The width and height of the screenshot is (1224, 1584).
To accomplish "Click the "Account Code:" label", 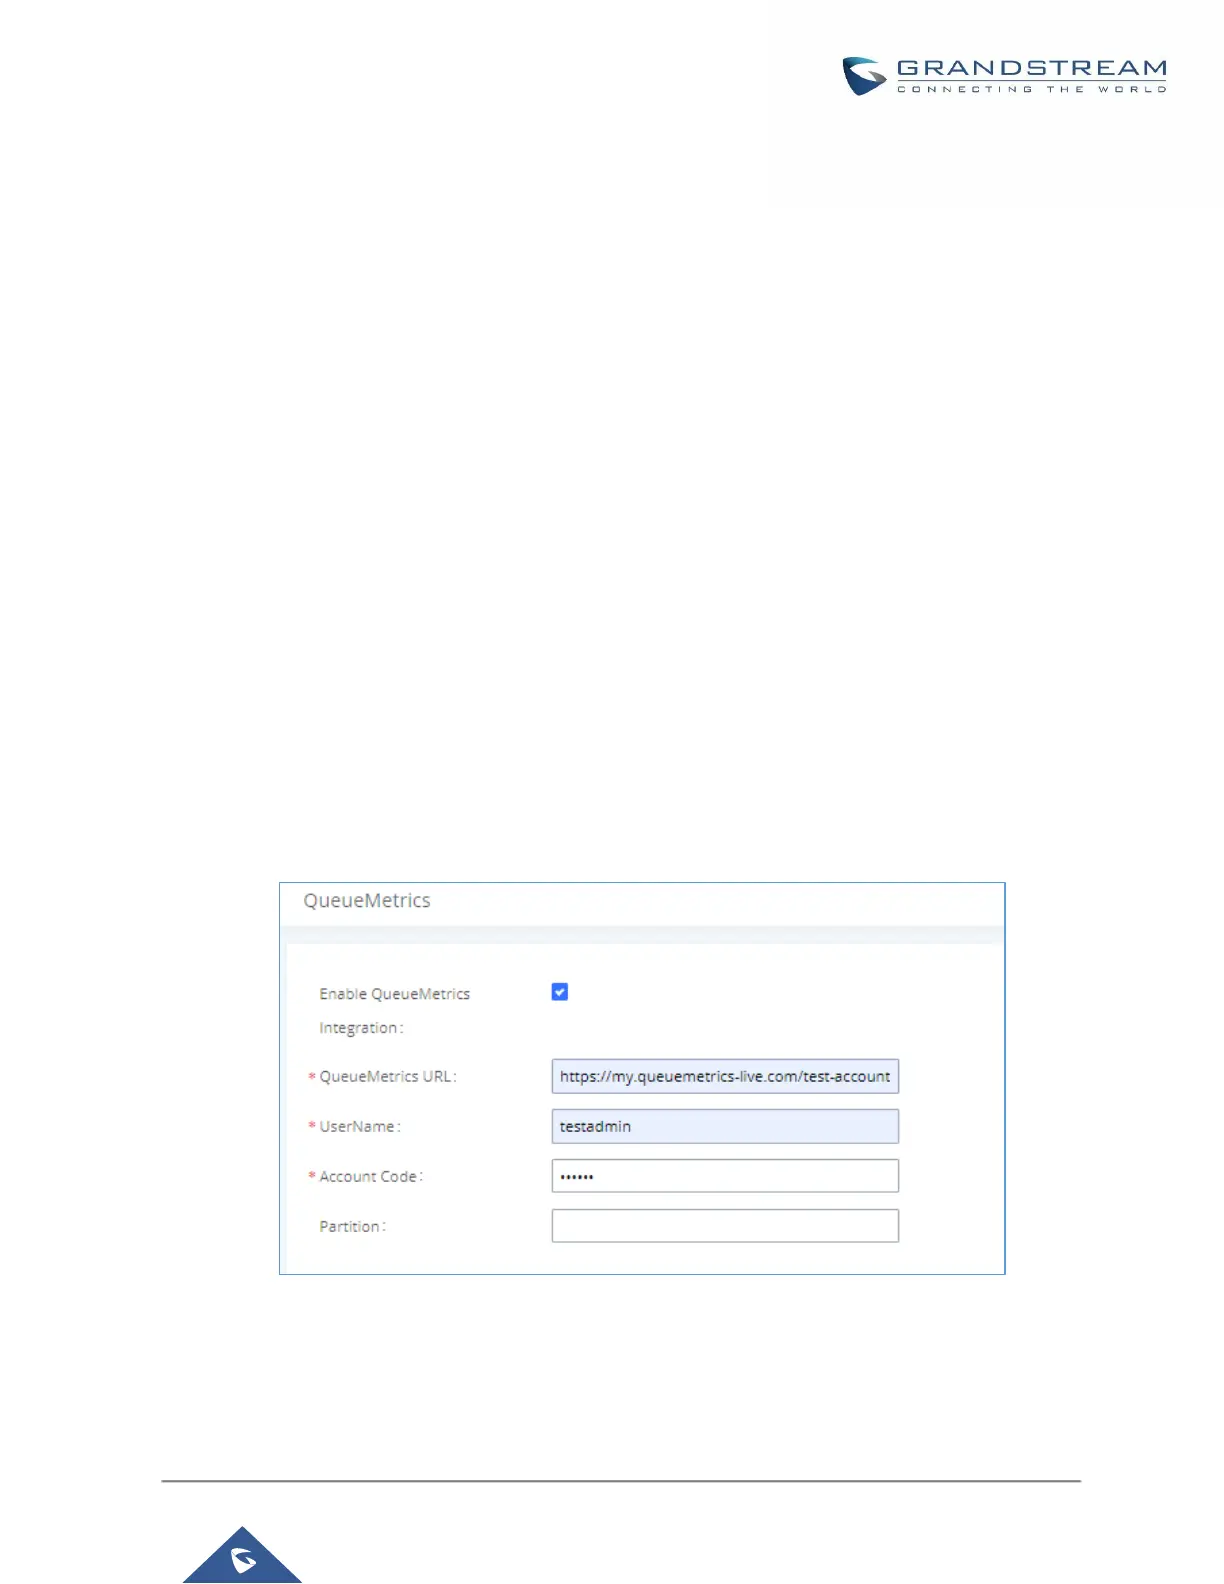I will (x=371, y=1177).
